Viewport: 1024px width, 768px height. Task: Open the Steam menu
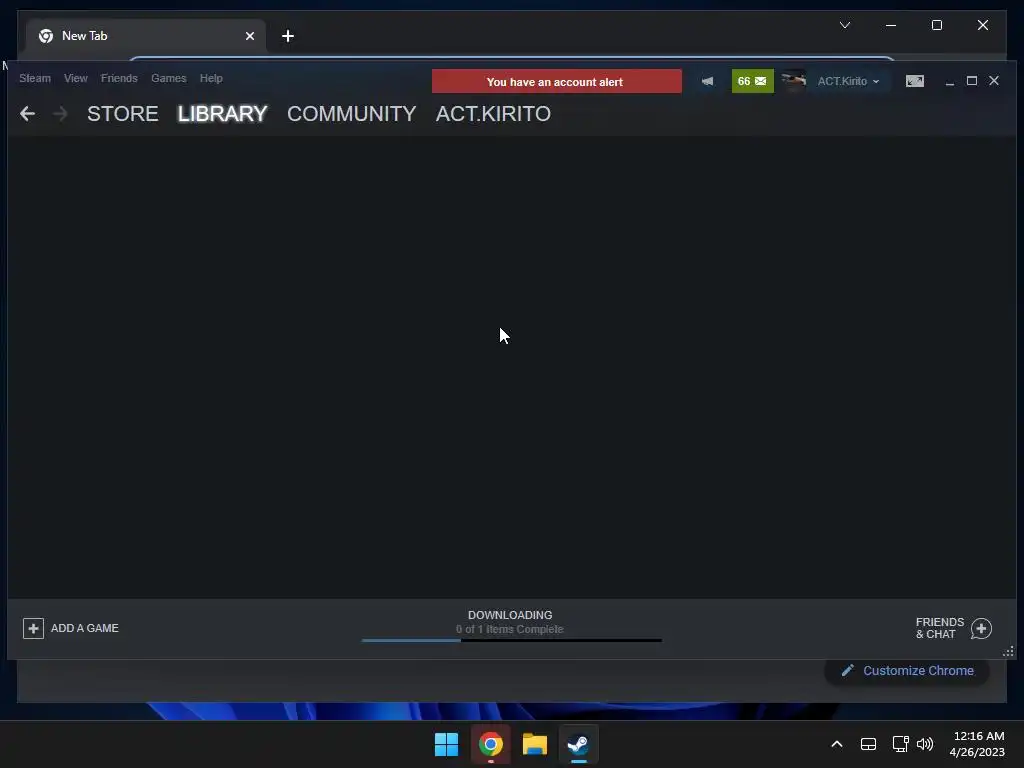[35, 78]
